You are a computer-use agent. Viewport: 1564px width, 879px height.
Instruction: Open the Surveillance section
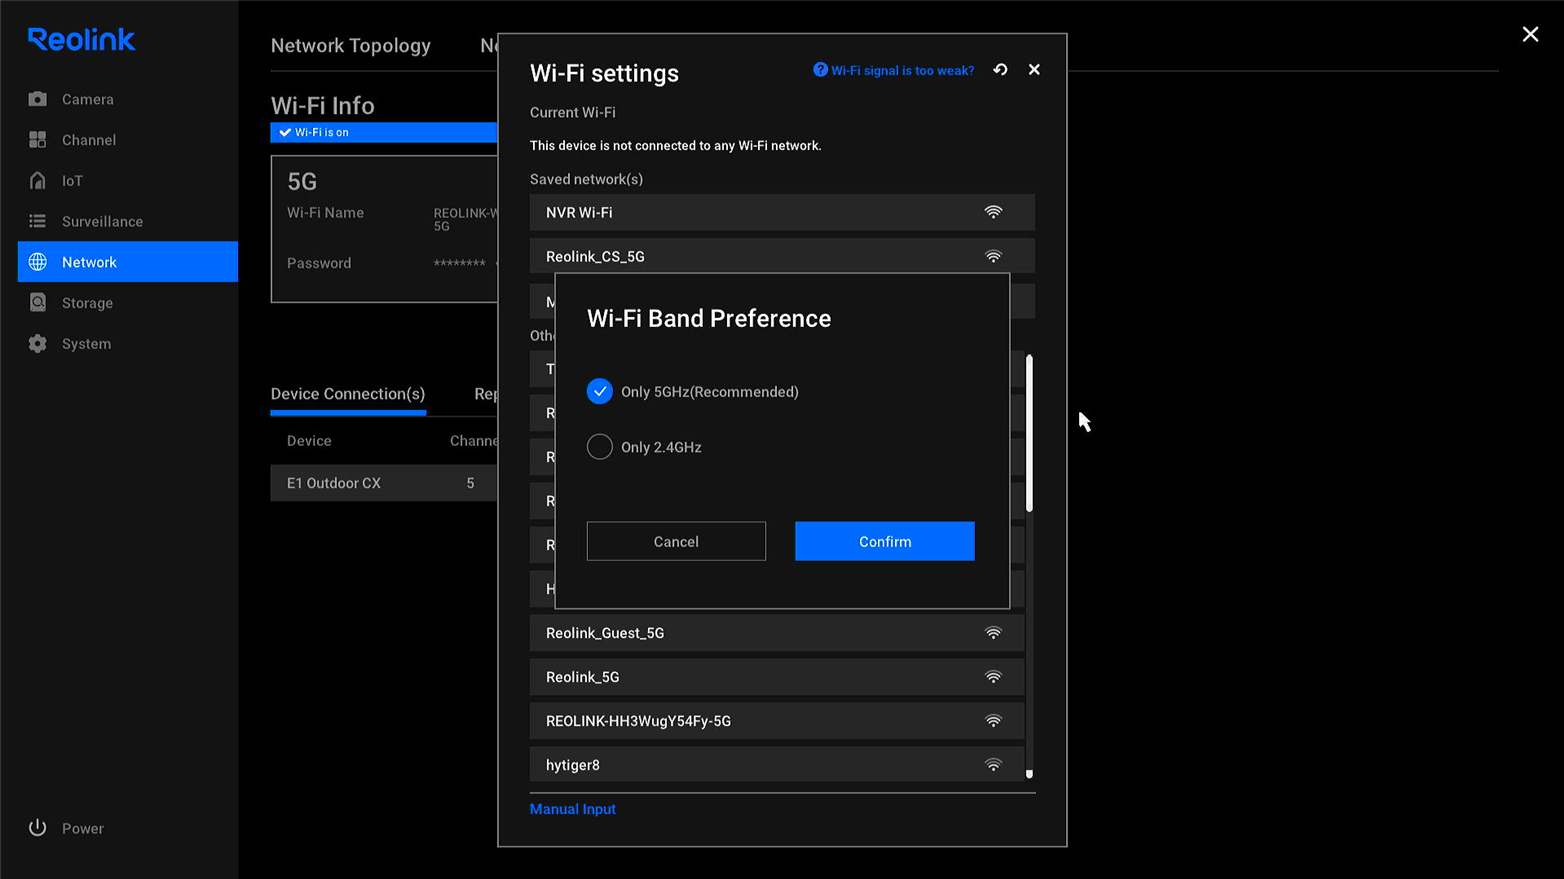[x=100, y=221]
